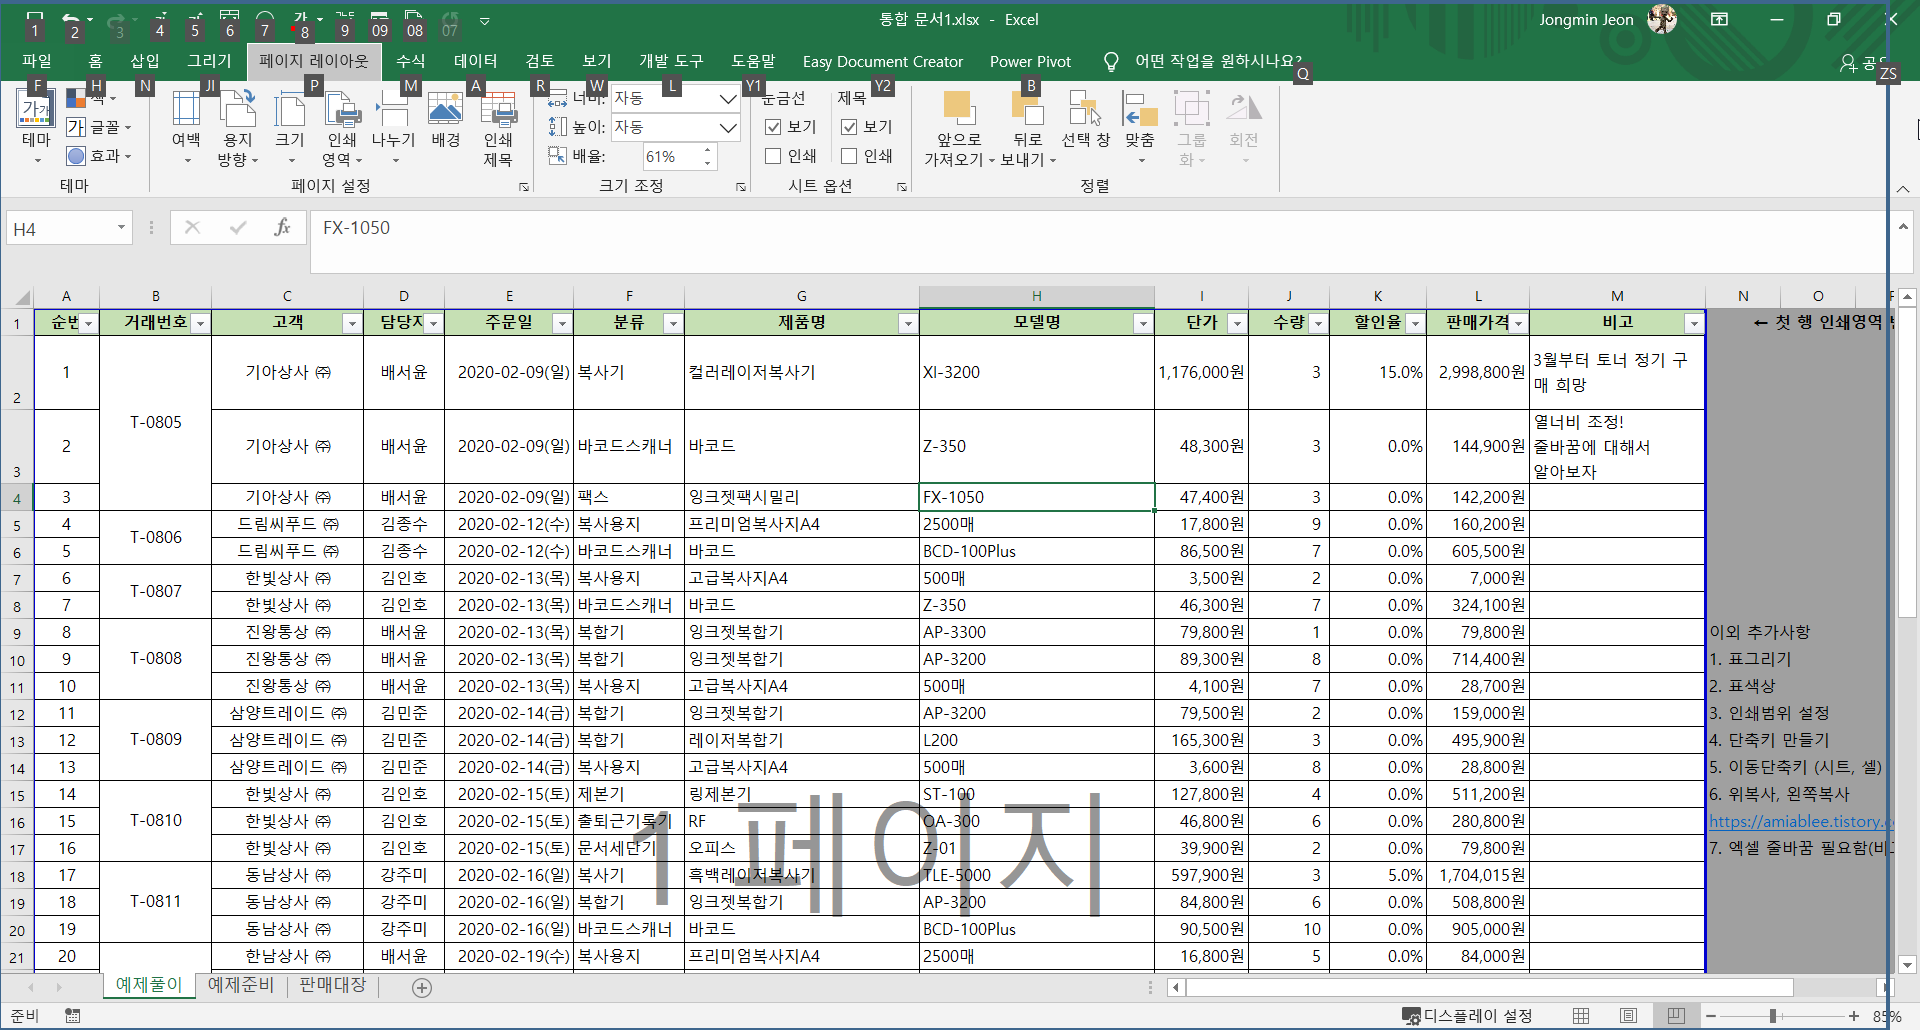Choose sheet Background (배경) image
The width and height of the screenshot is (1920, 1030).
(446, 120)
